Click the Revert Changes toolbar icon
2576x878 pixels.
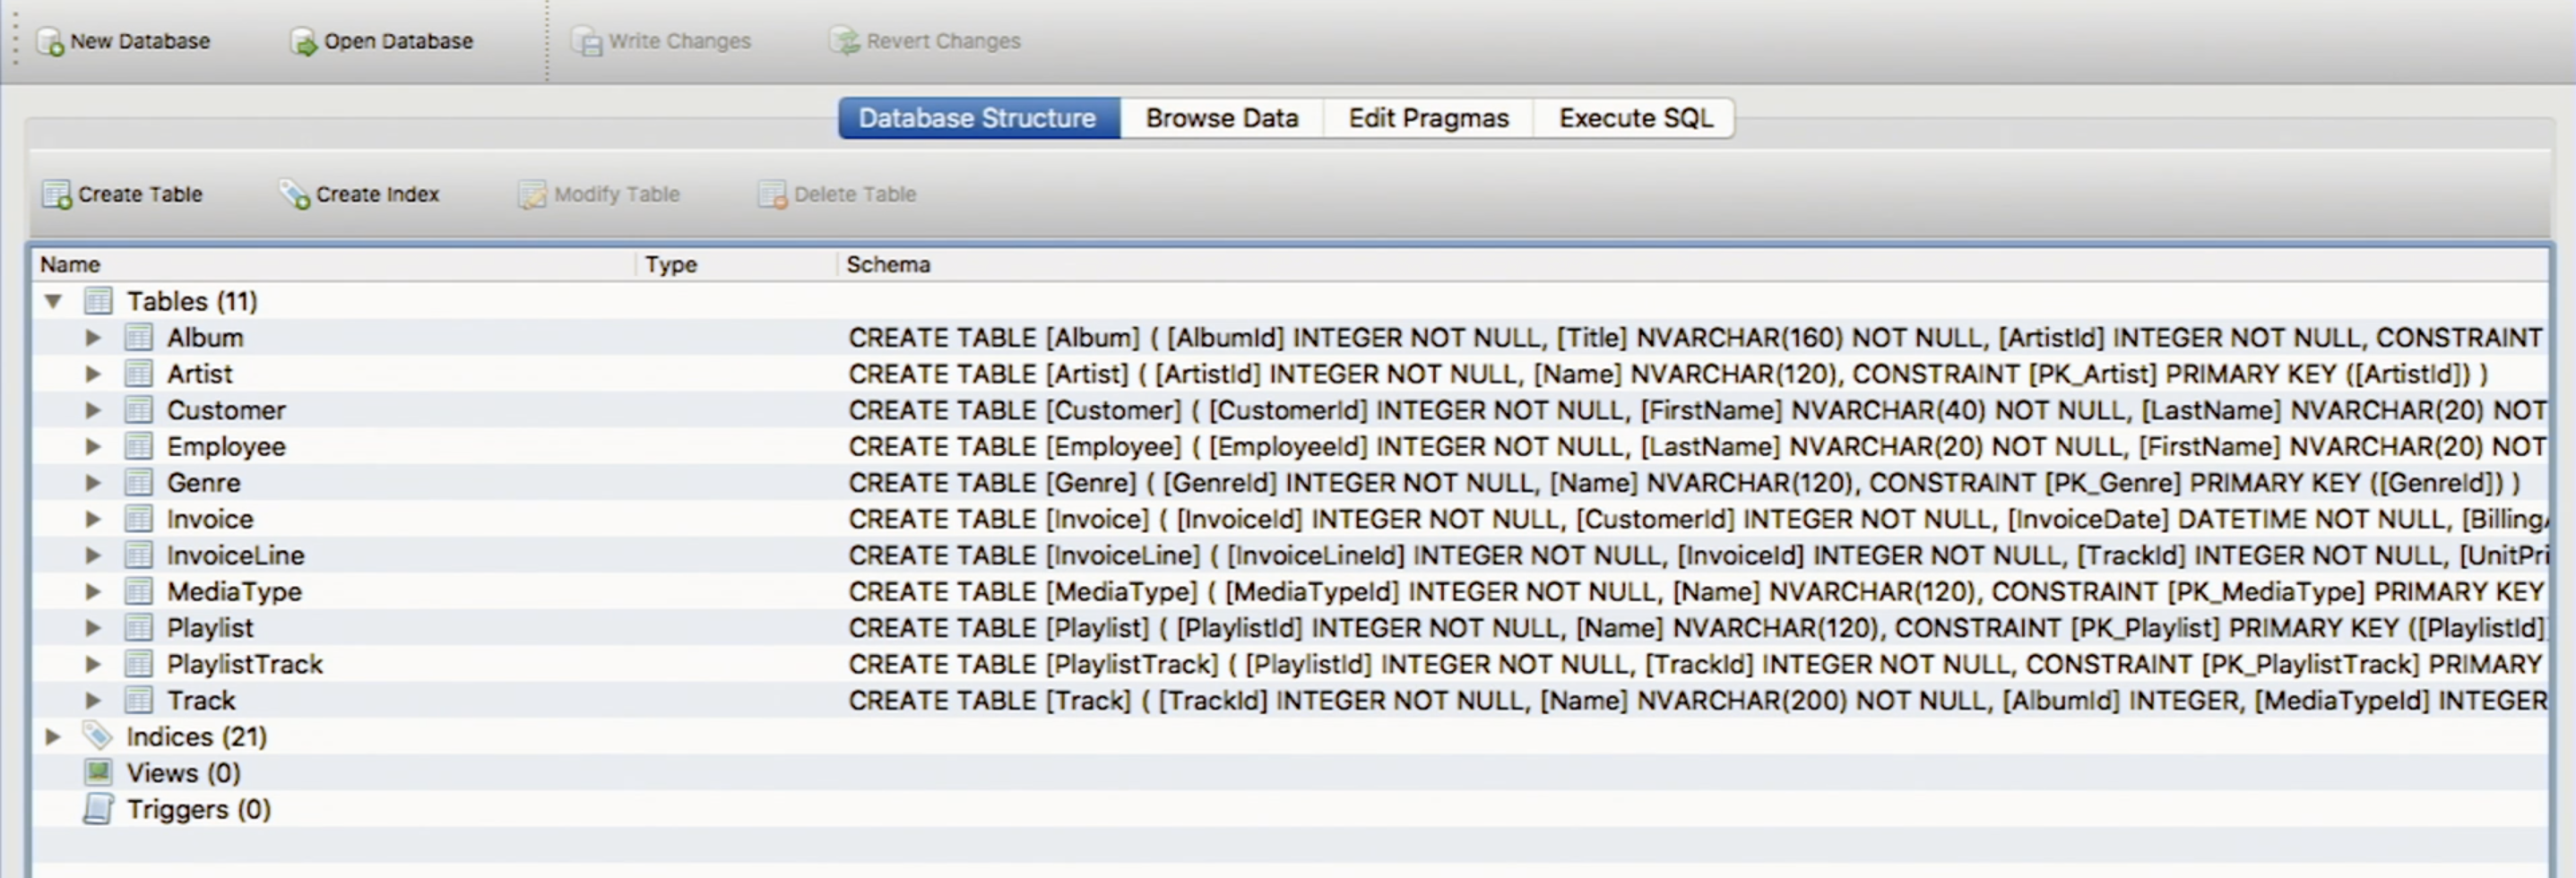(x=845, y=42)
